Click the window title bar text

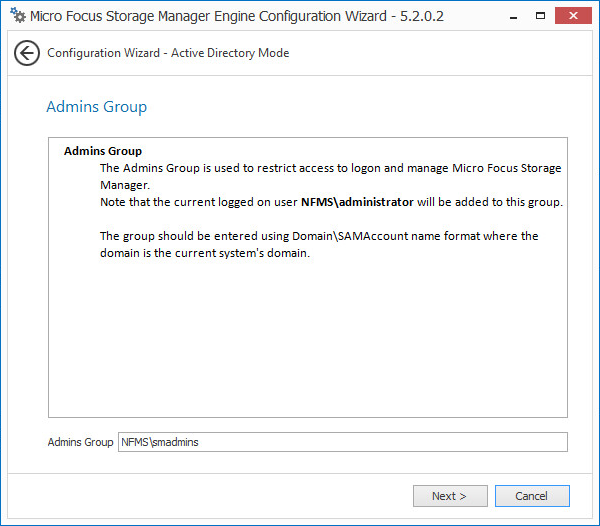click(x=236, y=17)
